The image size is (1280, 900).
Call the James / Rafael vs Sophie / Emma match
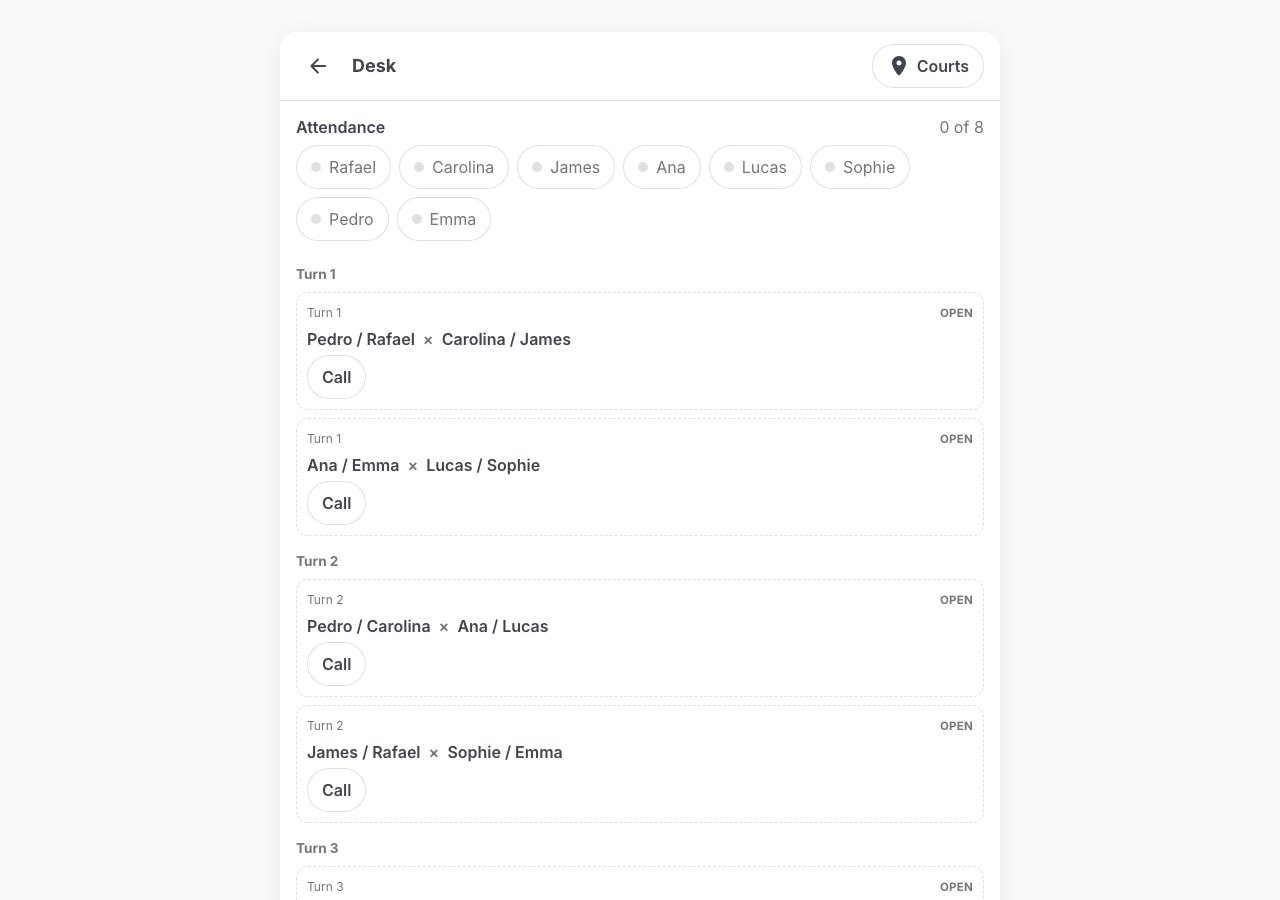point(336,790)
